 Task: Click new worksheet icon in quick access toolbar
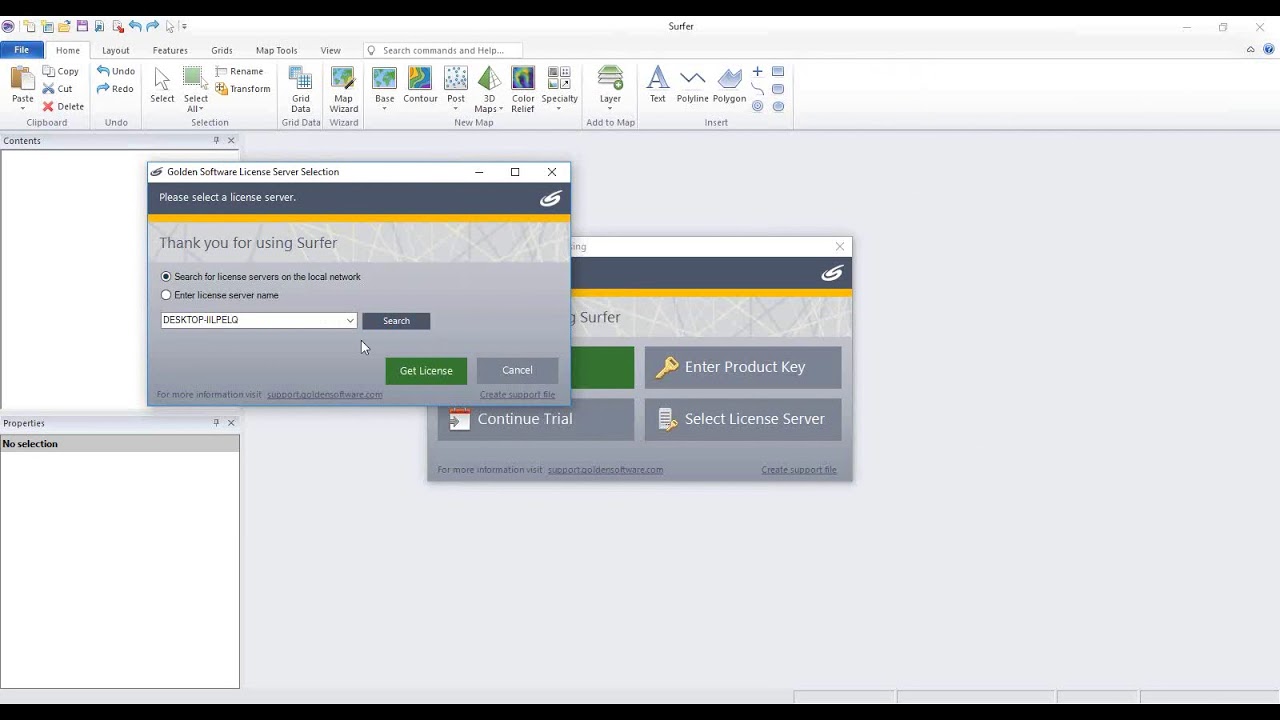pos(46,26)
